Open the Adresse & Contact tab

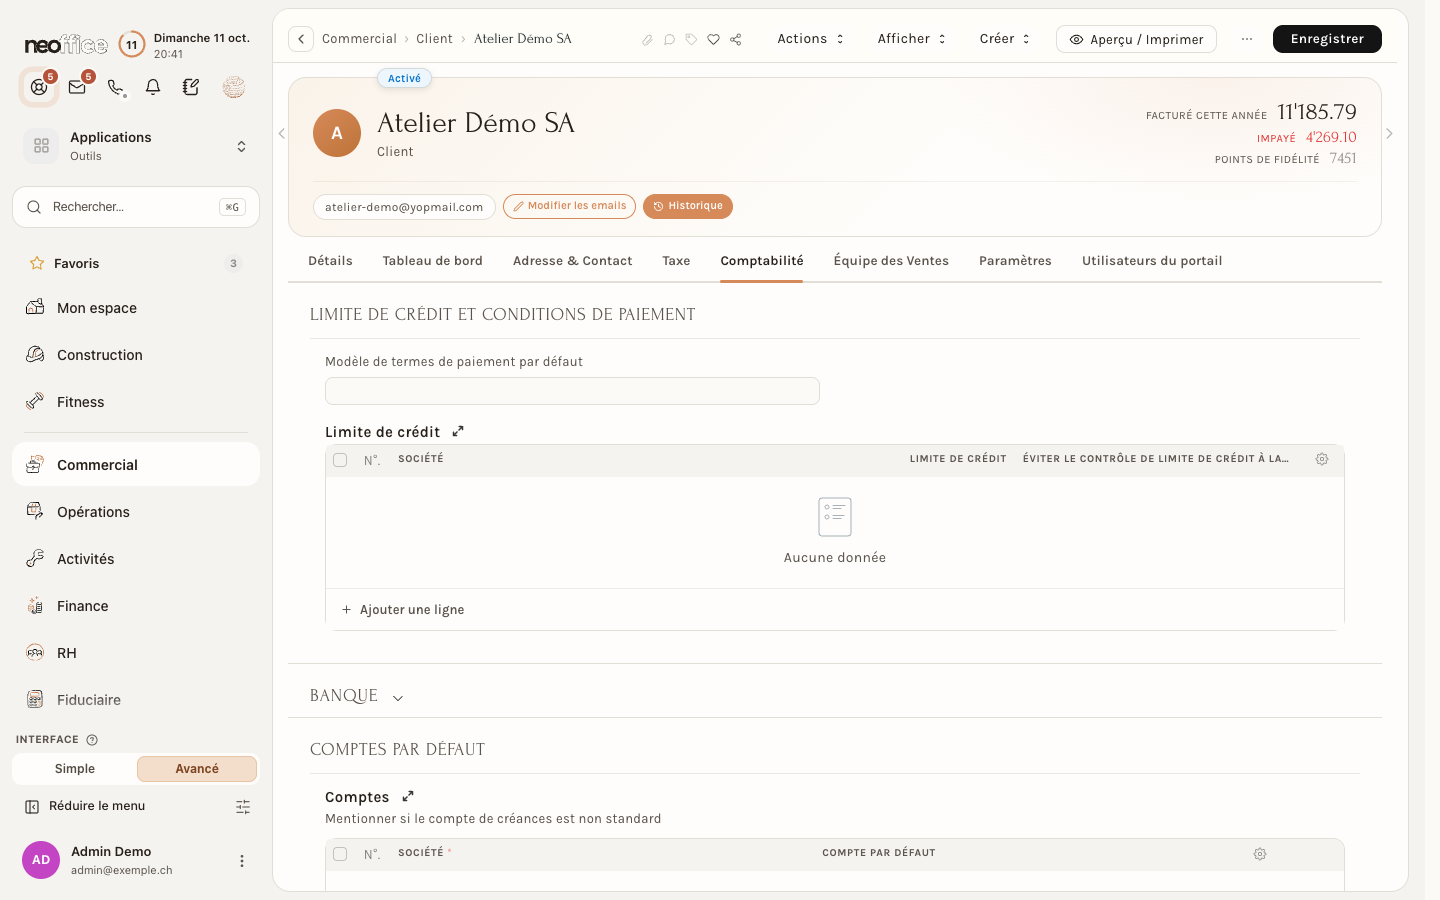(572, 261)
